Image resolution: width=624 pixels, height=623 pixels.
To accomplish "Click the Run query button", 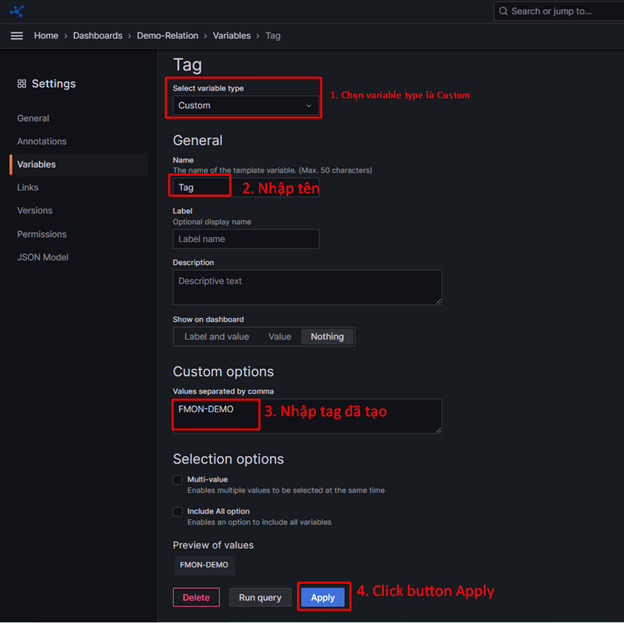I will [260, 597].
